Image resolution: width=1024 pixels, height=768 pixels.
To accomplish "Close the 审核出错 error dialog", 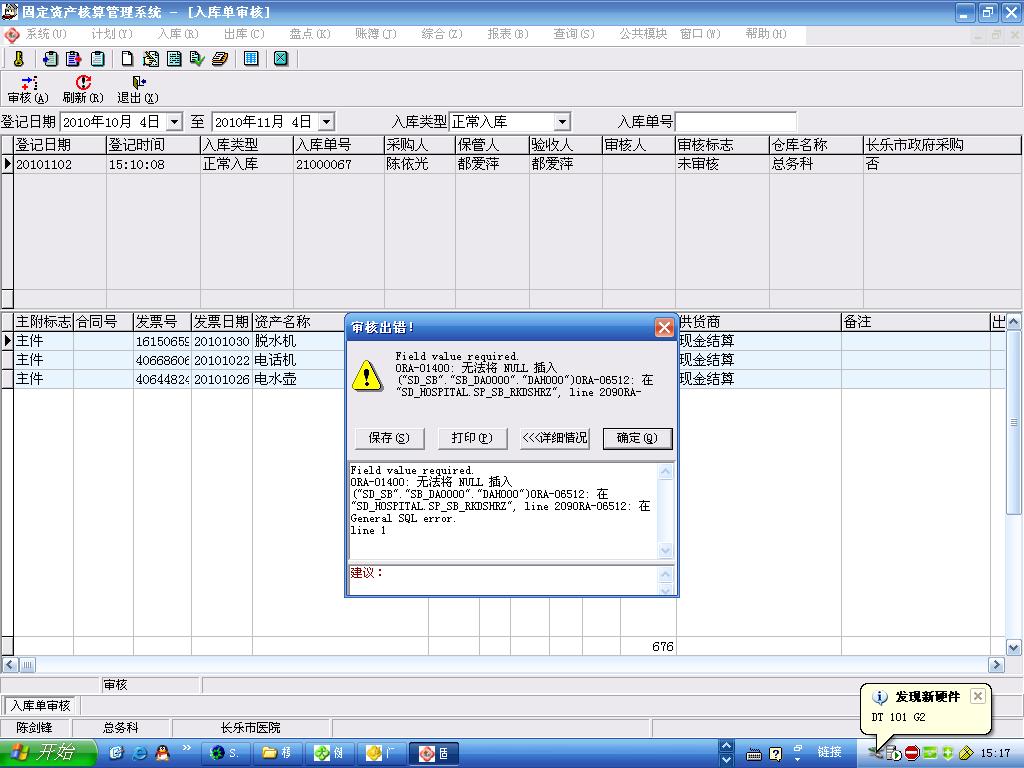I will pyautogui.click(x=664, y=327).
